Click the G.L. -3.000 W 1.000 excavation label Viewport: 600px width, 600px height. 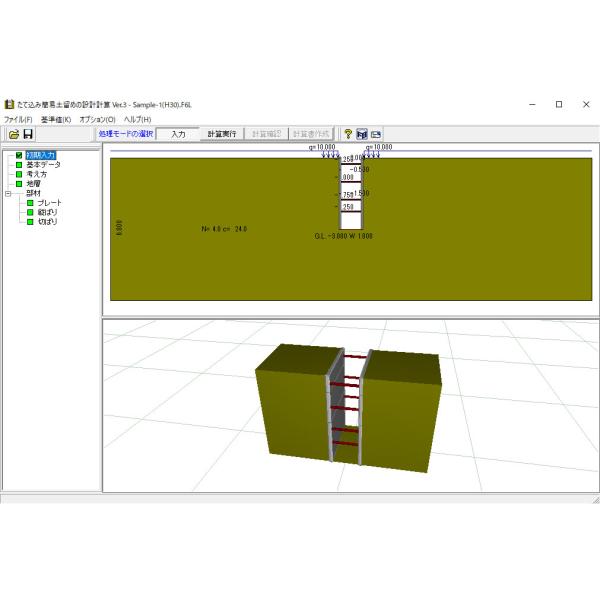[x=343, y=236]
